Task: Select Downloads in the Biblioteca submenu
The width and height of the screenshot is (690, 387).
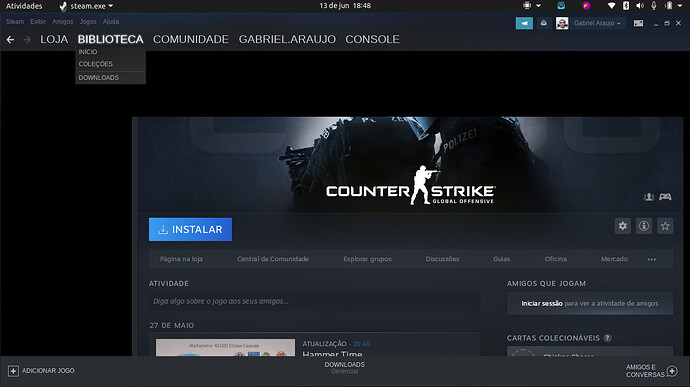Action: coord(99,77)
